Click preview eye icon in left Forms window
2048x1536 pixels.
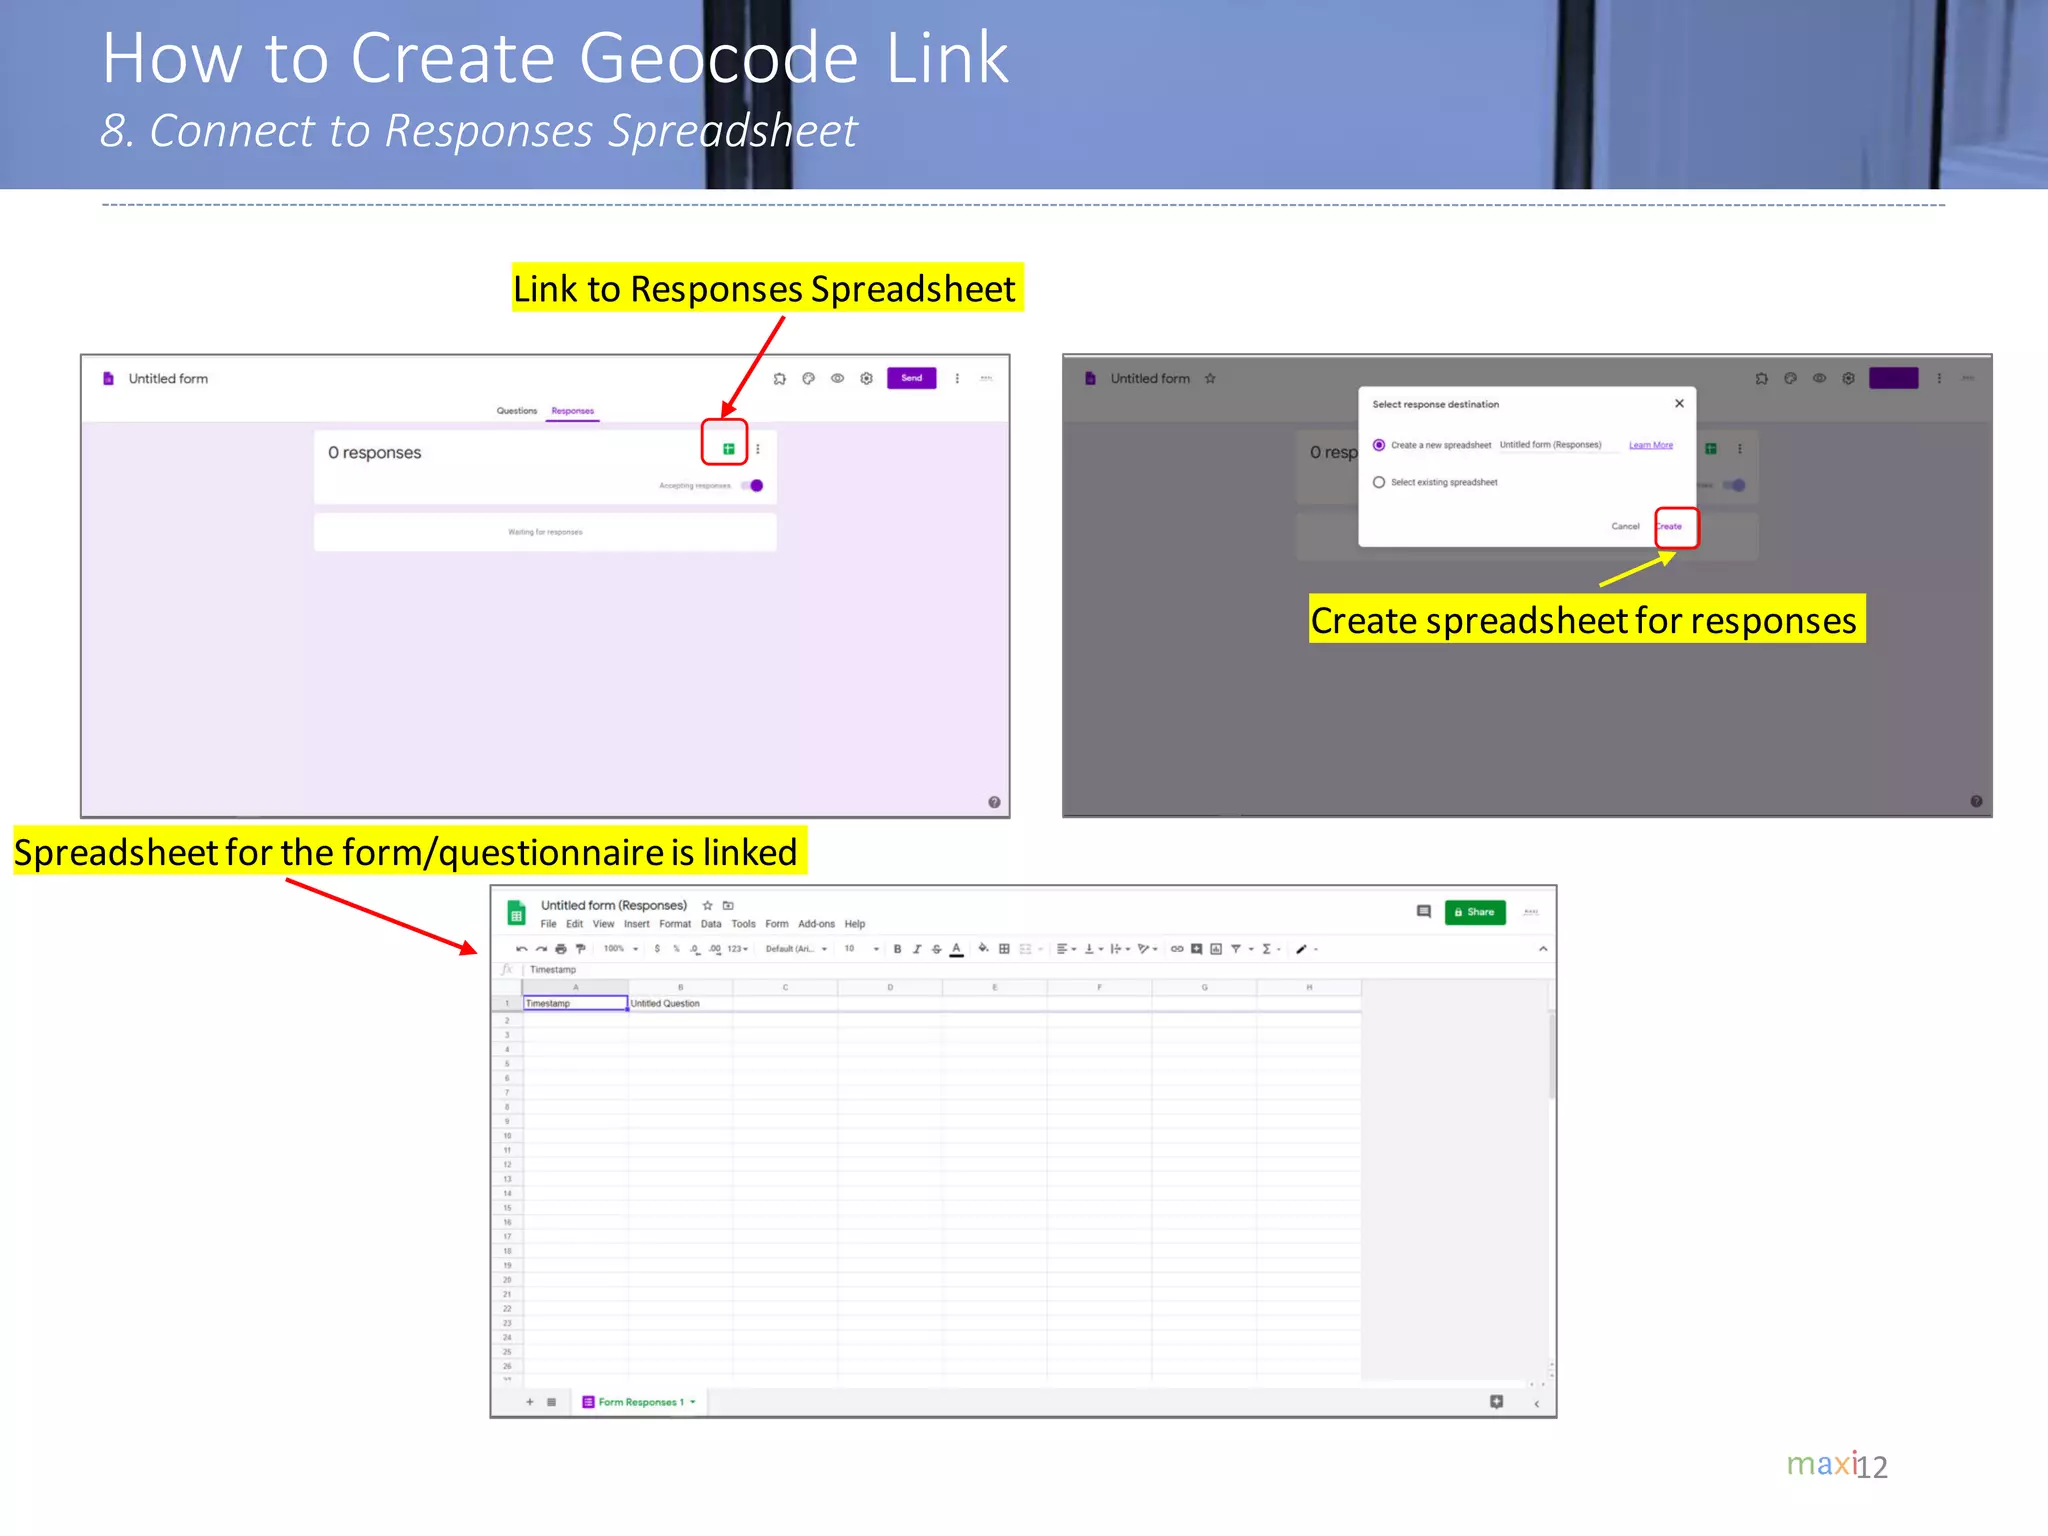pyautogui.click(x=838, y=379)
